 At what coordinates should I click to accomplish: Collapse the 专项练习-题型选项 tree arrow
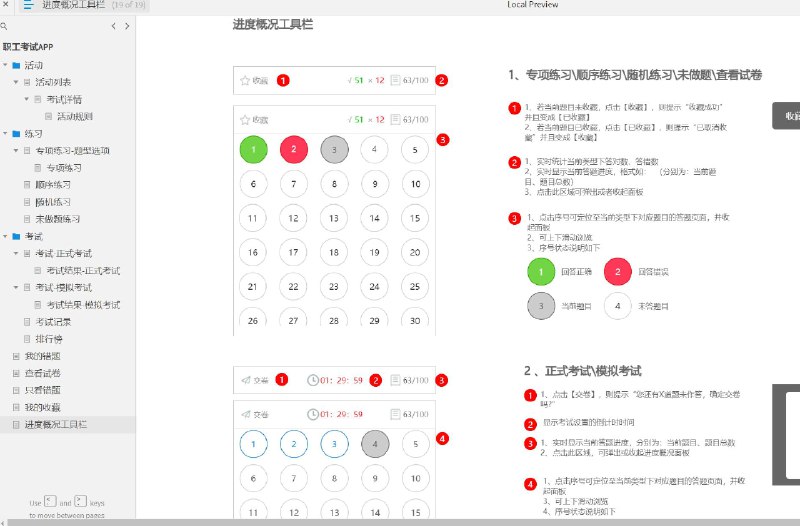[x=16, y=151]
